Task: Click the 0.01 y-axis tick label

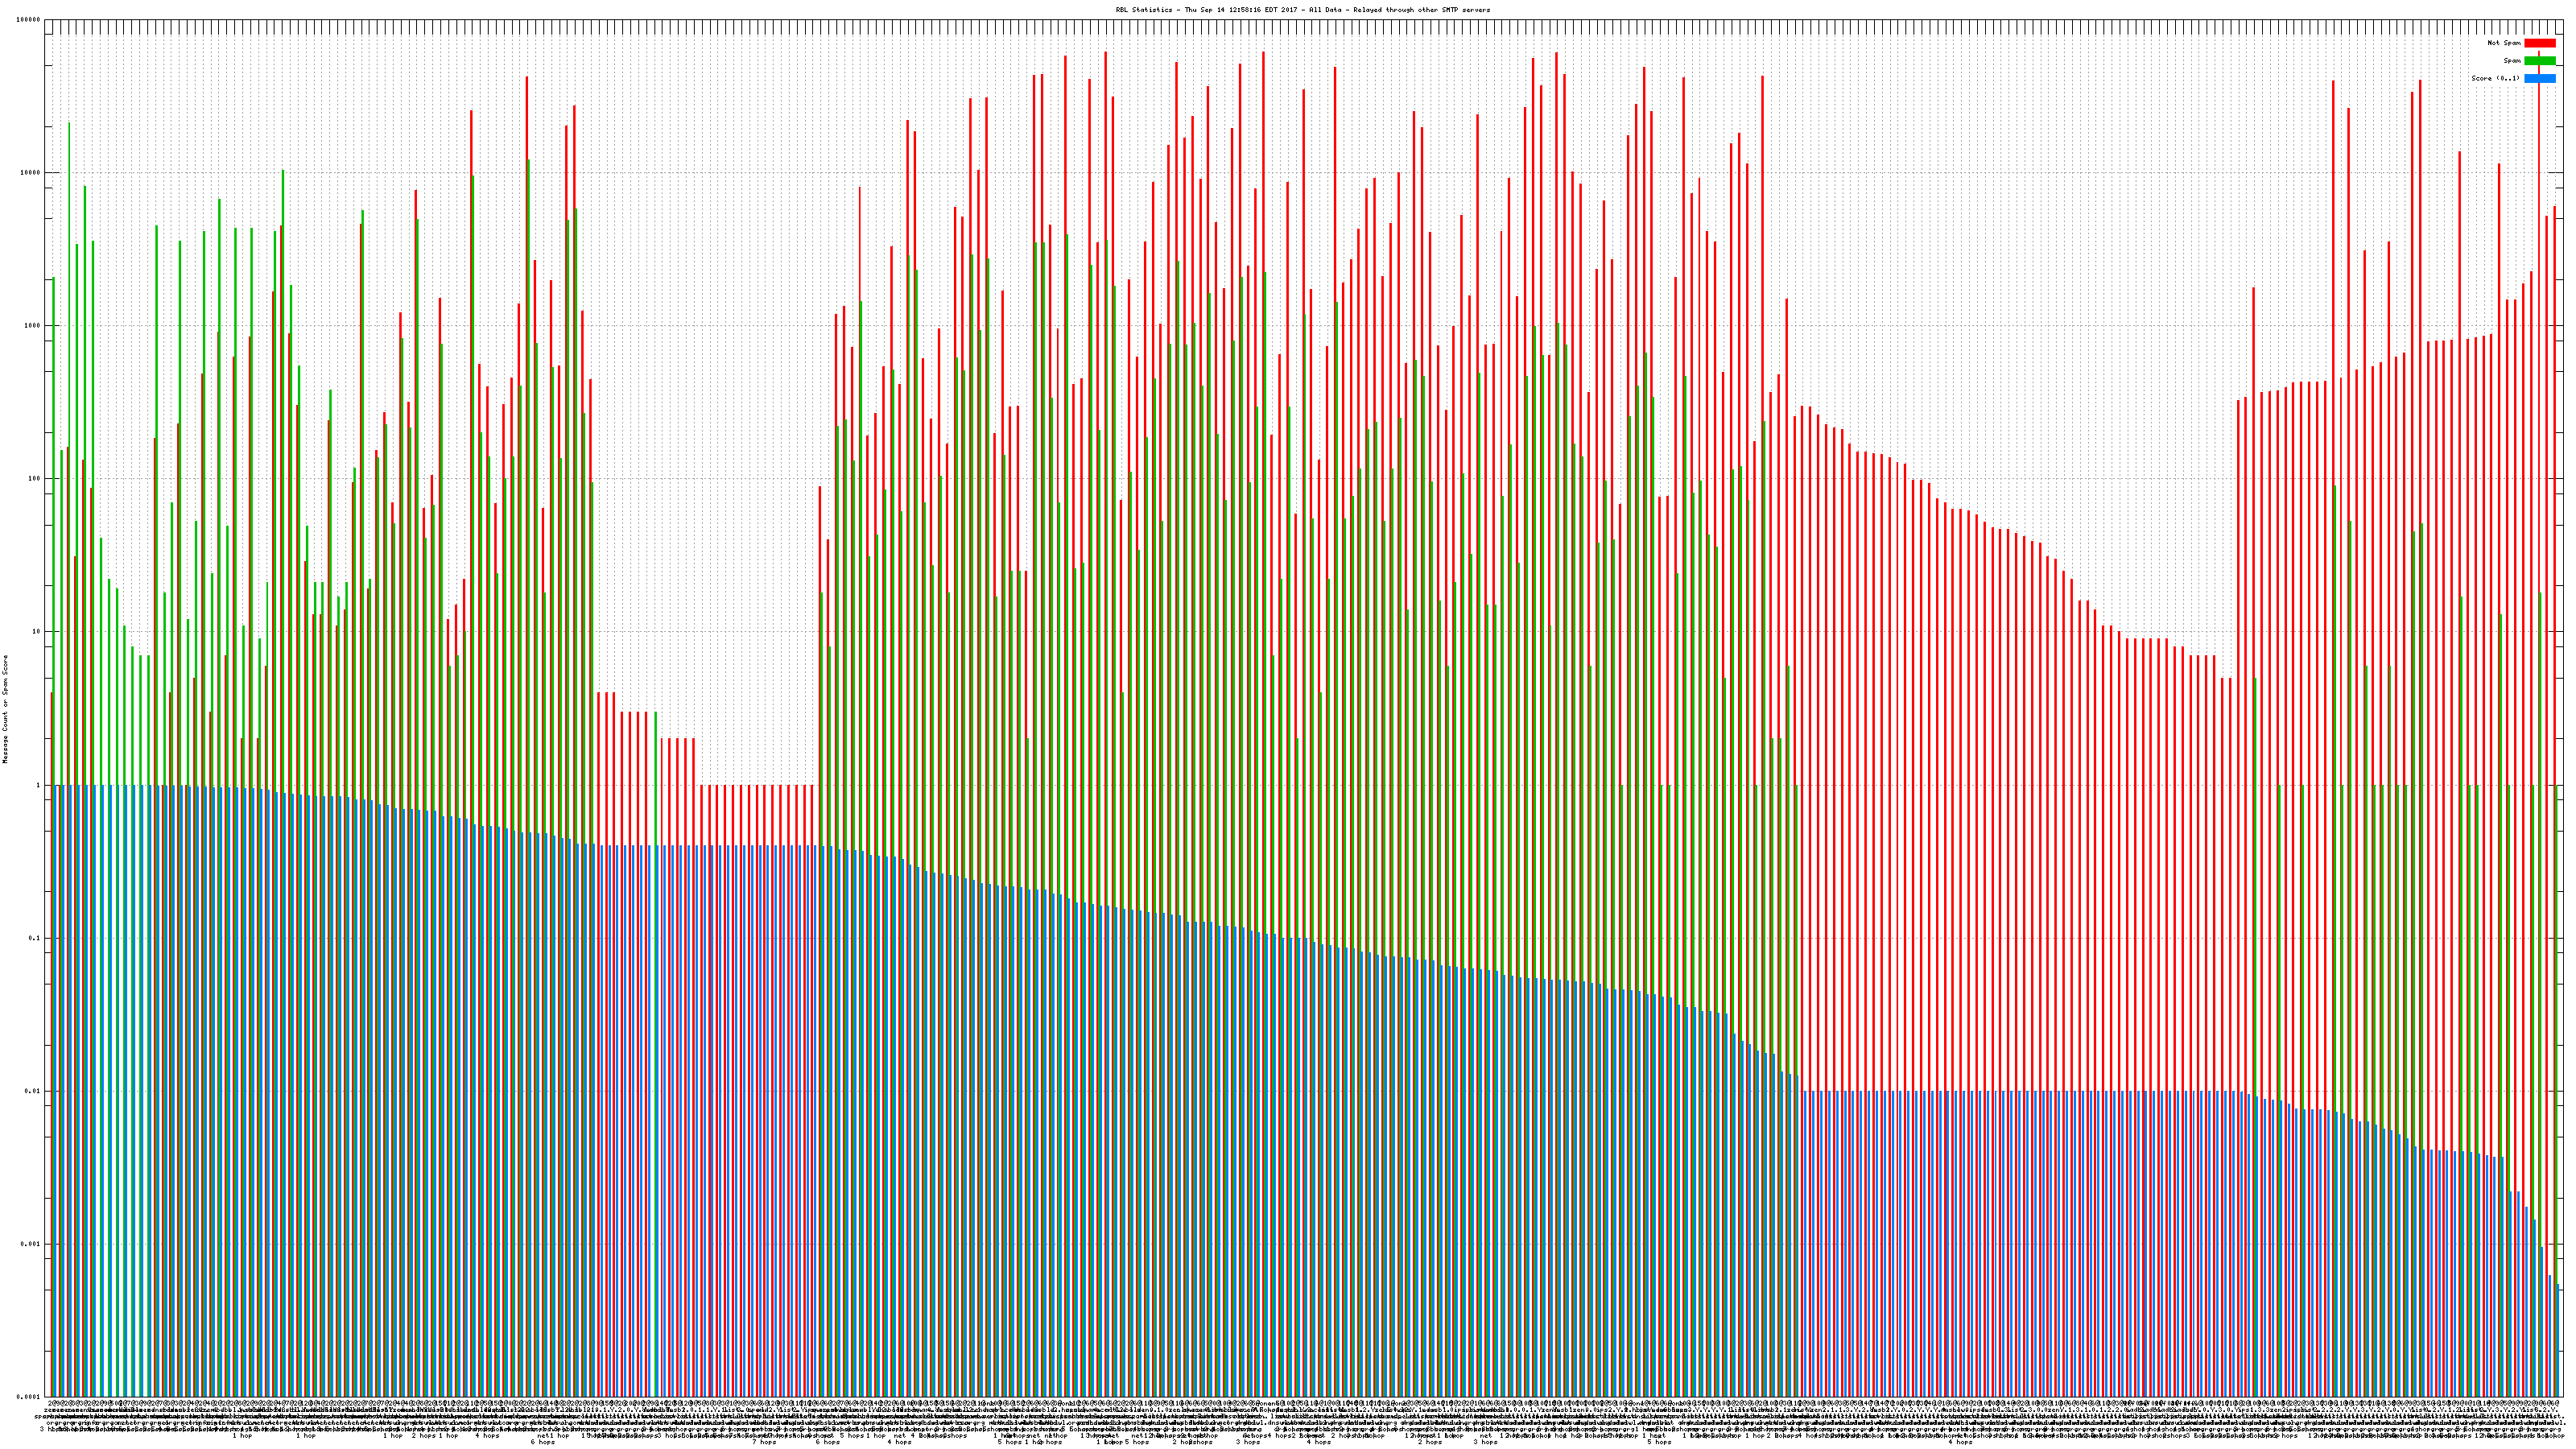Action: (33, 1091)
